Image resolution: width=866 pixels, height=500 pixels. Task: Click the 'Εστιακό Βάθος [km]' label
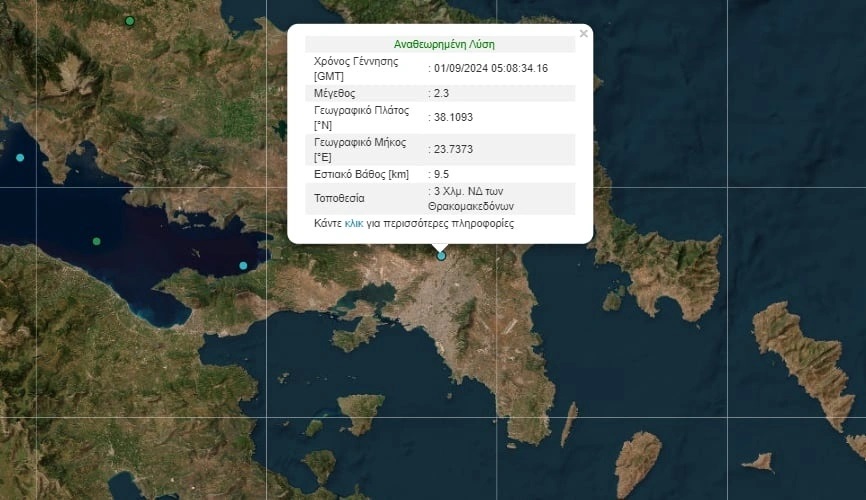pyautogui.click(x=361, y=174)
